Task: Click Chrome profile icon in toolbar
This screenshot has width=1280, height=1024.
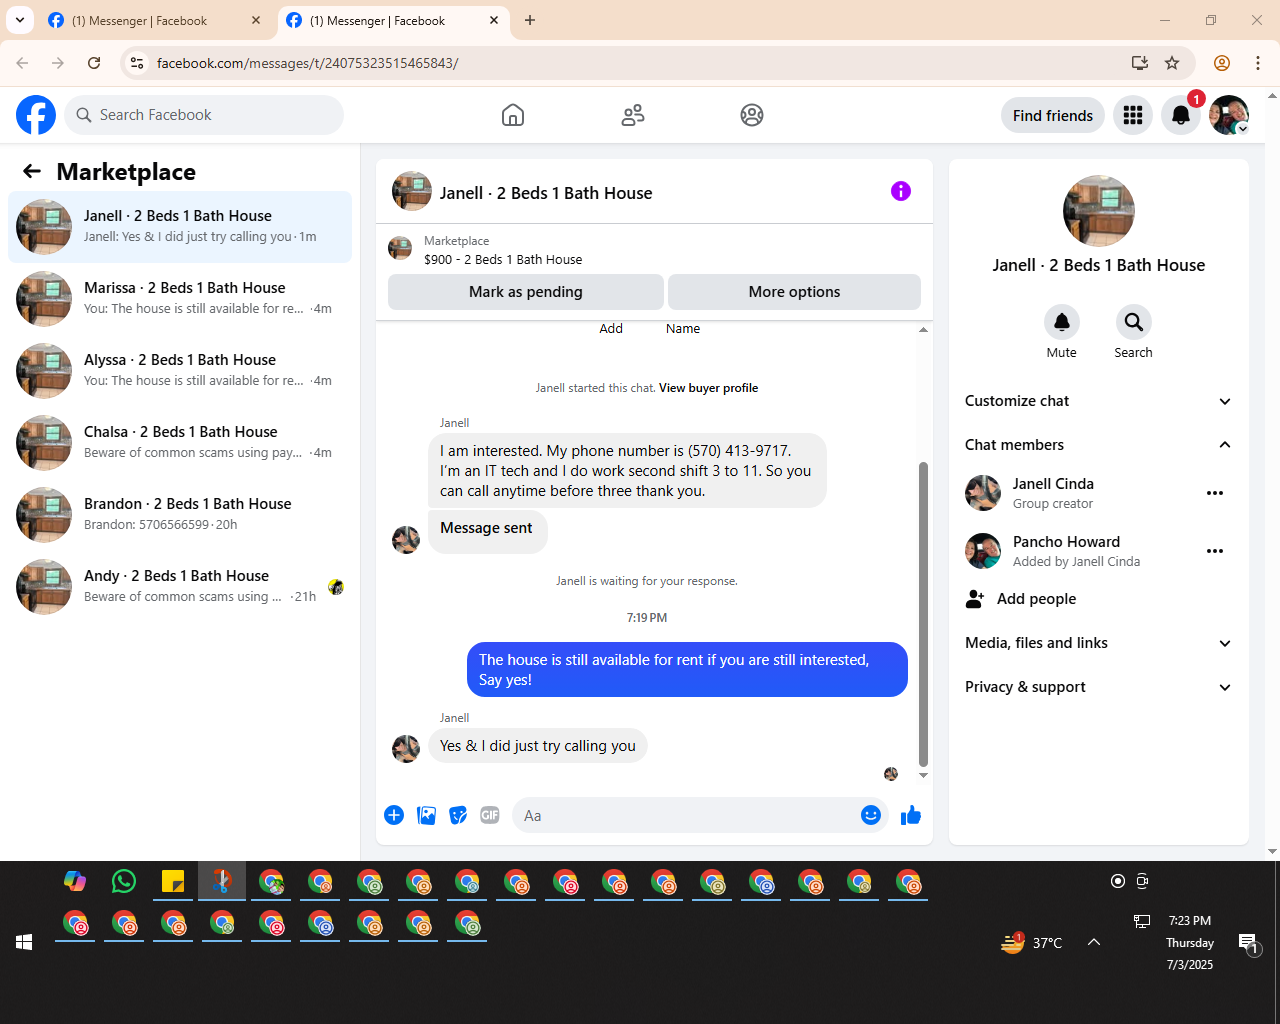Action: 1222,63
